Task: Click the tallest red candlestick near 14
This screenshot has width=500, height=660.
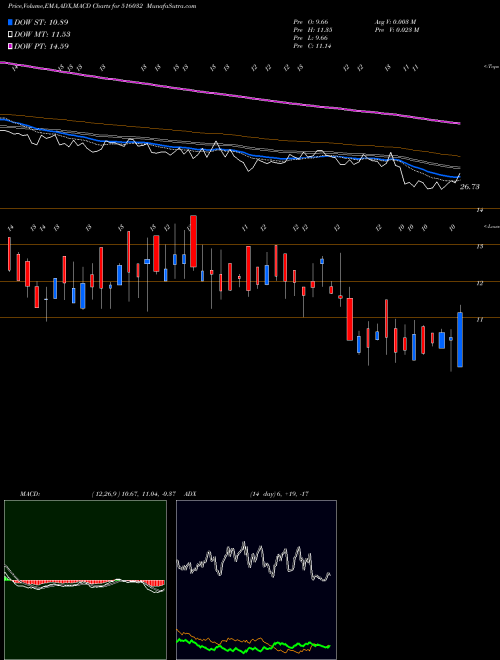Action: coord(194,241)
